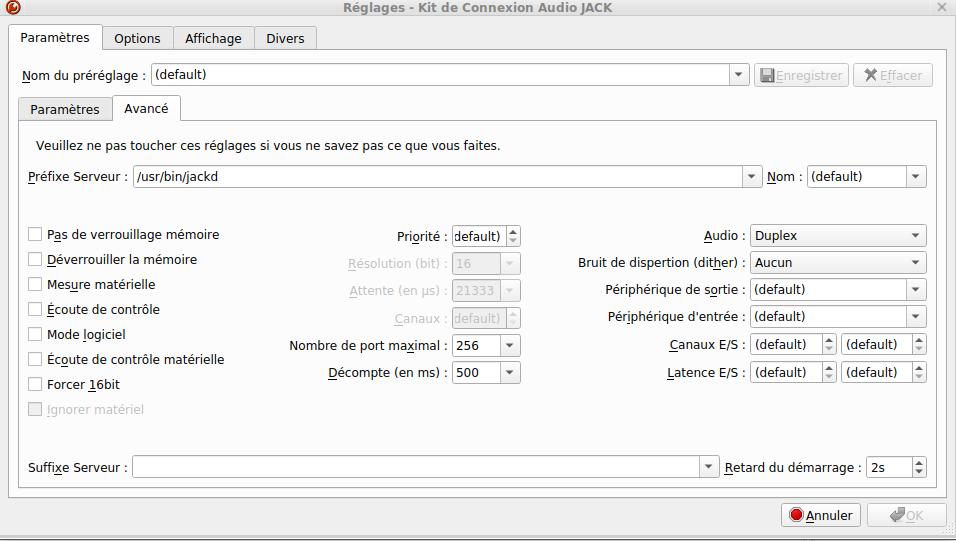Enable Mesure matérielle checkbox
This screenshot has width=956, height=541.
35,285
